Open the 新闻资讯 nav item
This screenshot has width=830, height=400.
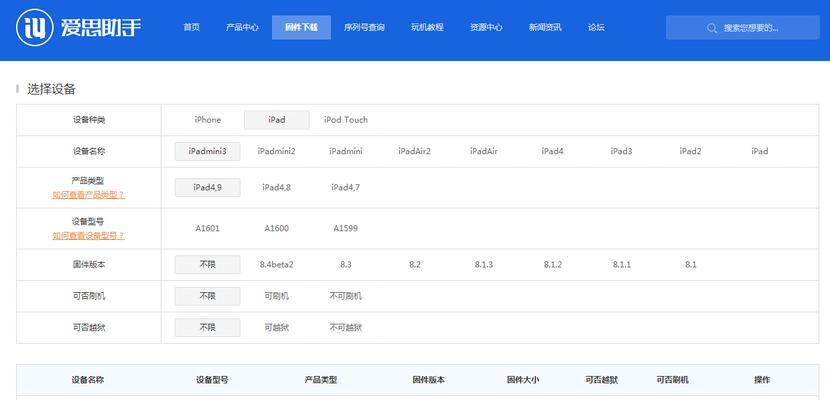coord(545,28)
